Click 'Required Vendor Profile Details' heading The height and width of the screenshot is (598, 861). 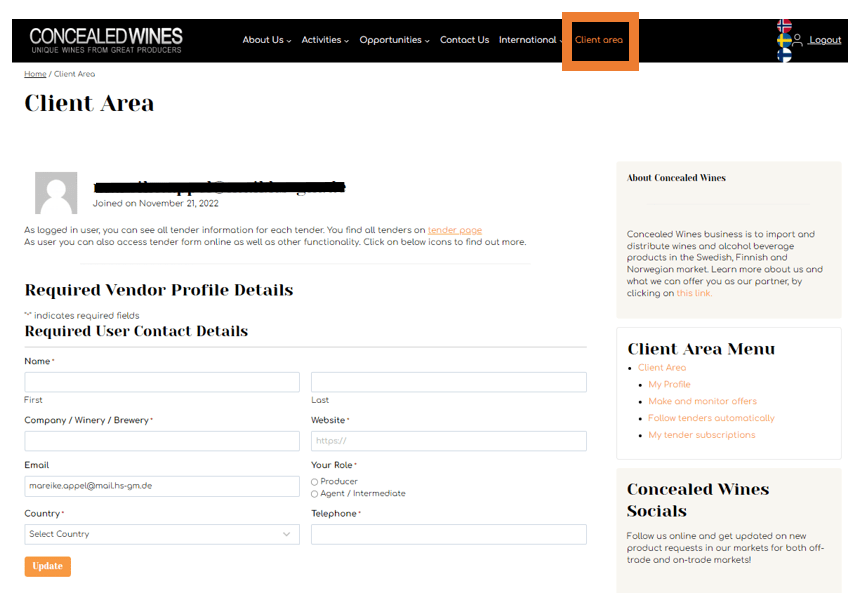click(159, 290)
